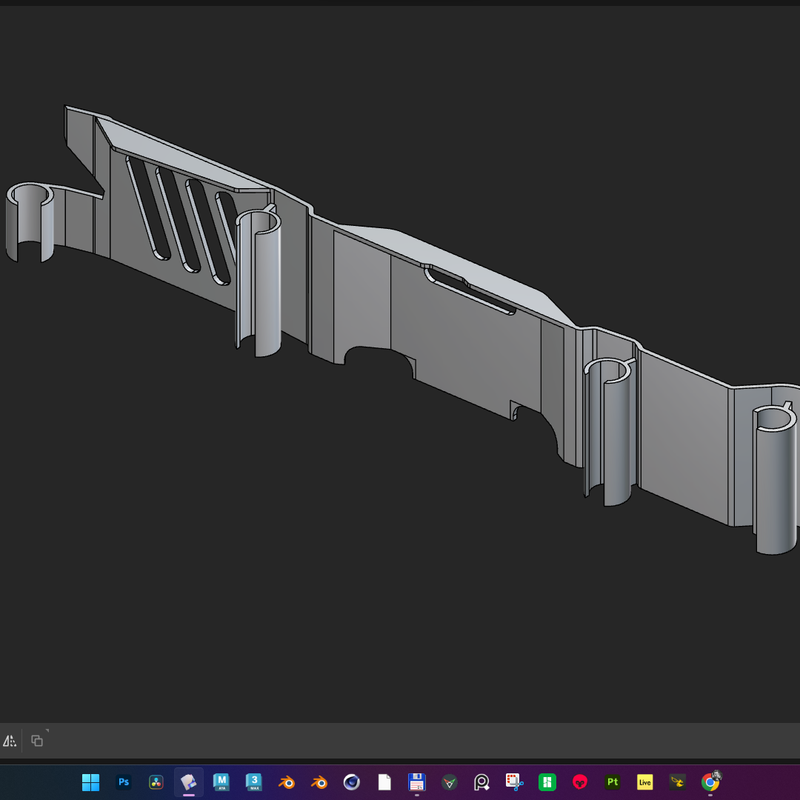Open the blue floppy disk taskbar app
The width and height of the screenshot is (800, 800).
[x=417, y=782]
